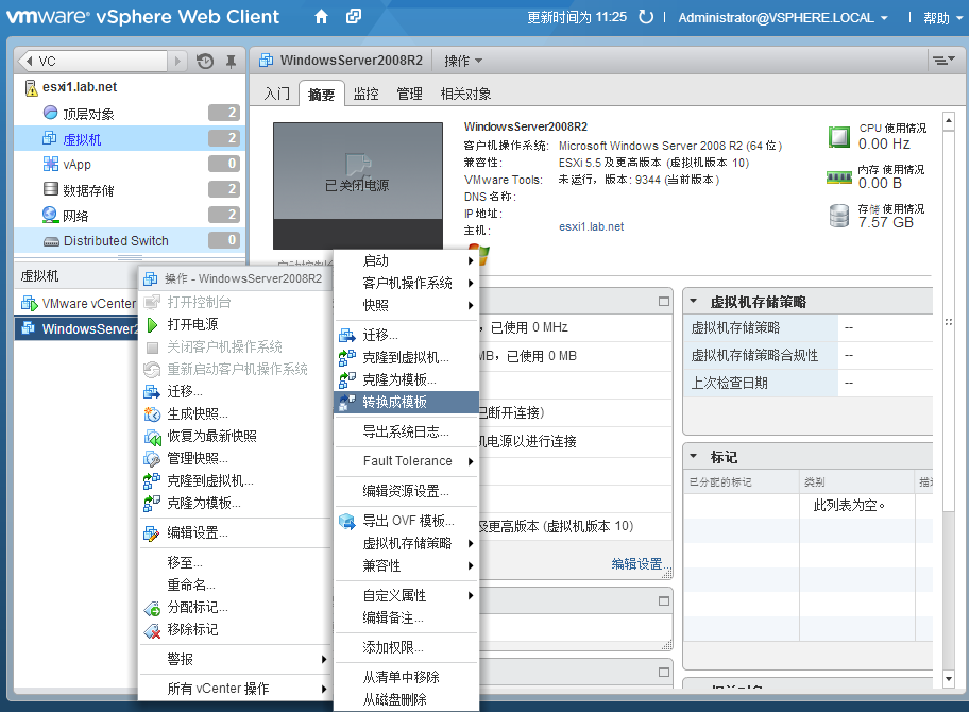Click the revert to latest snapshot icon
Screen dimensions: 970x712
point(152,436)
